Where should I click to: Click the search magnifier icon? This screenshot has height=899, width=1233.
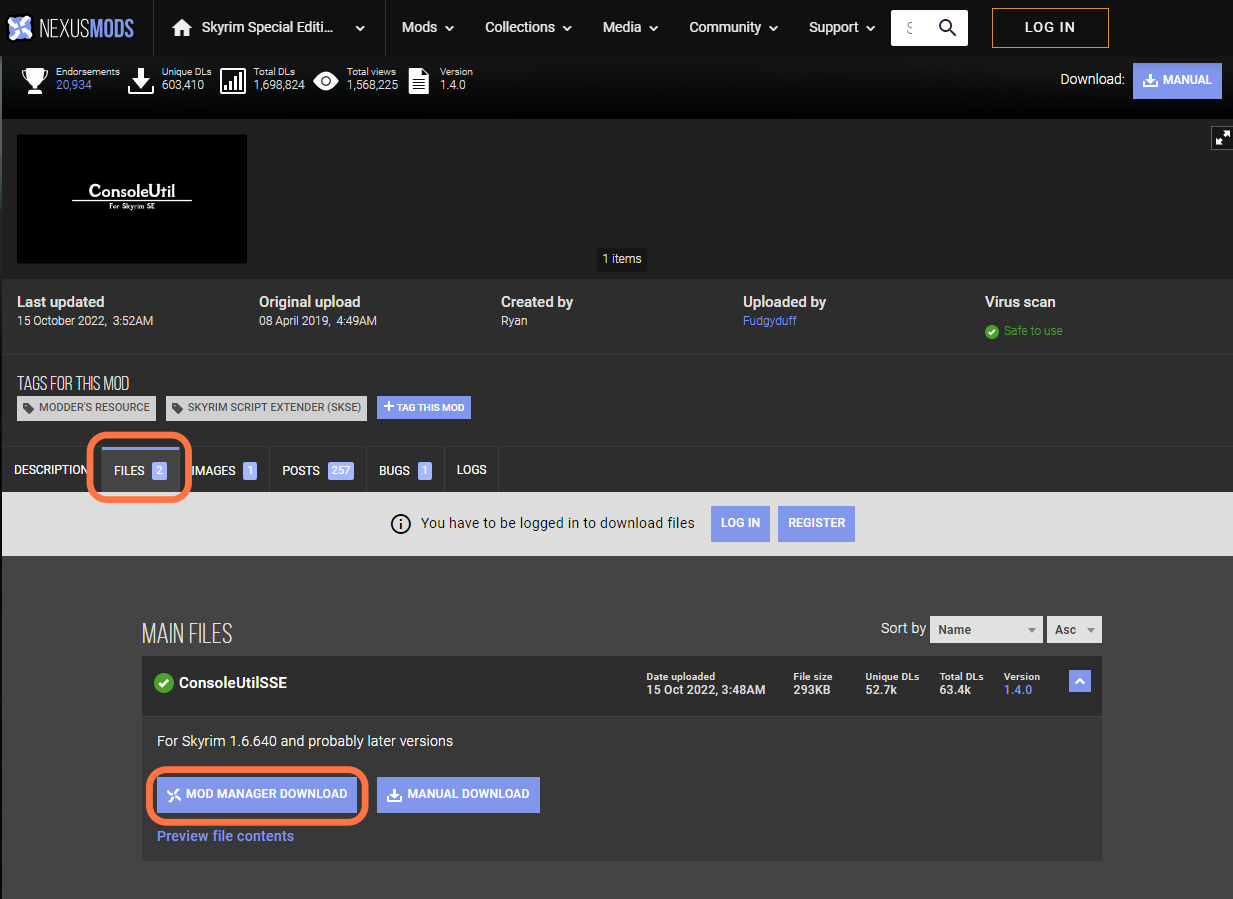point(947,28)
